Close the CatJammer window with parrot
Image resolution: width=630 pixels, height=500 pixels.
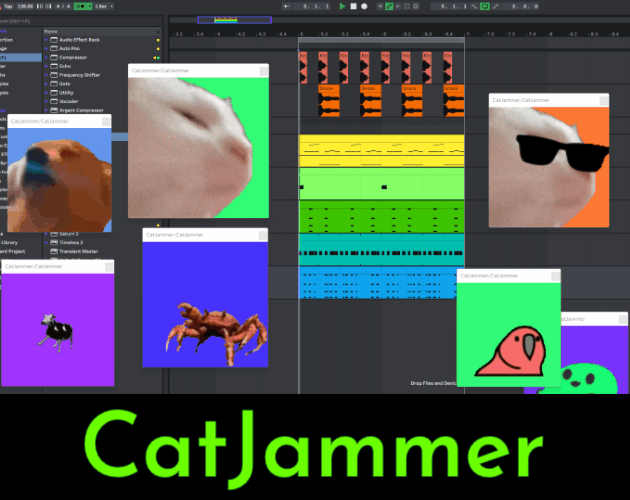pyautogui.click(x=555, y=276)
